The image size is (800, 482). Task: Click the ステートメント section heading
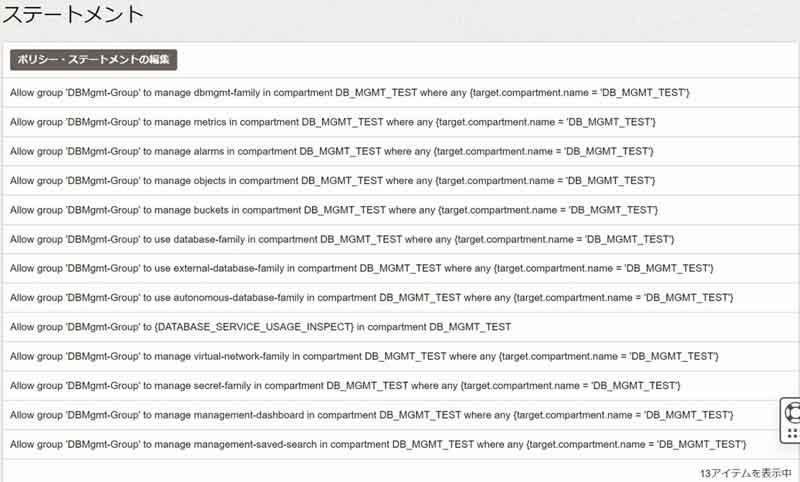[73, 14]
